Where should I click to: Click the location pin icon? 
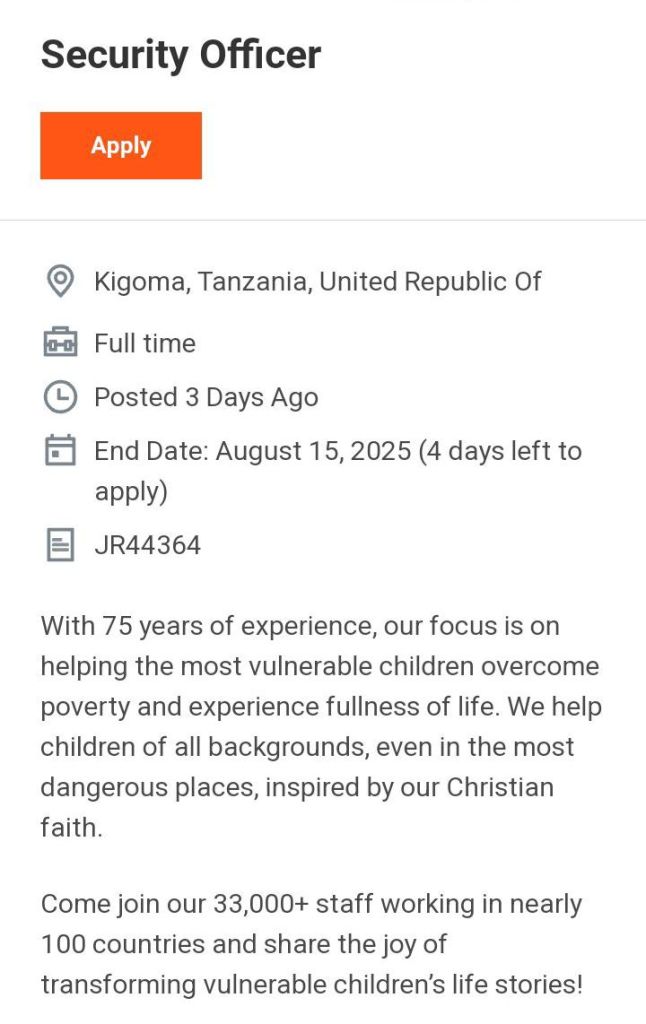coord(60,282)
